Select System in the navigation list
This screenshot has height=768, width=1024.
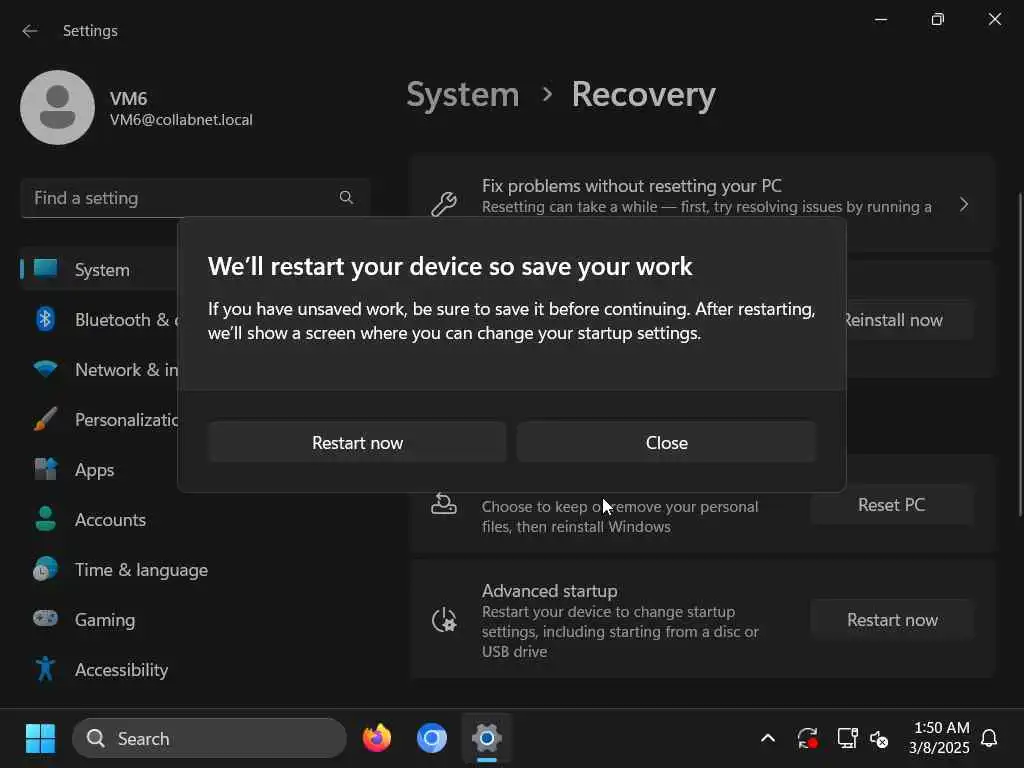point(102,270)
